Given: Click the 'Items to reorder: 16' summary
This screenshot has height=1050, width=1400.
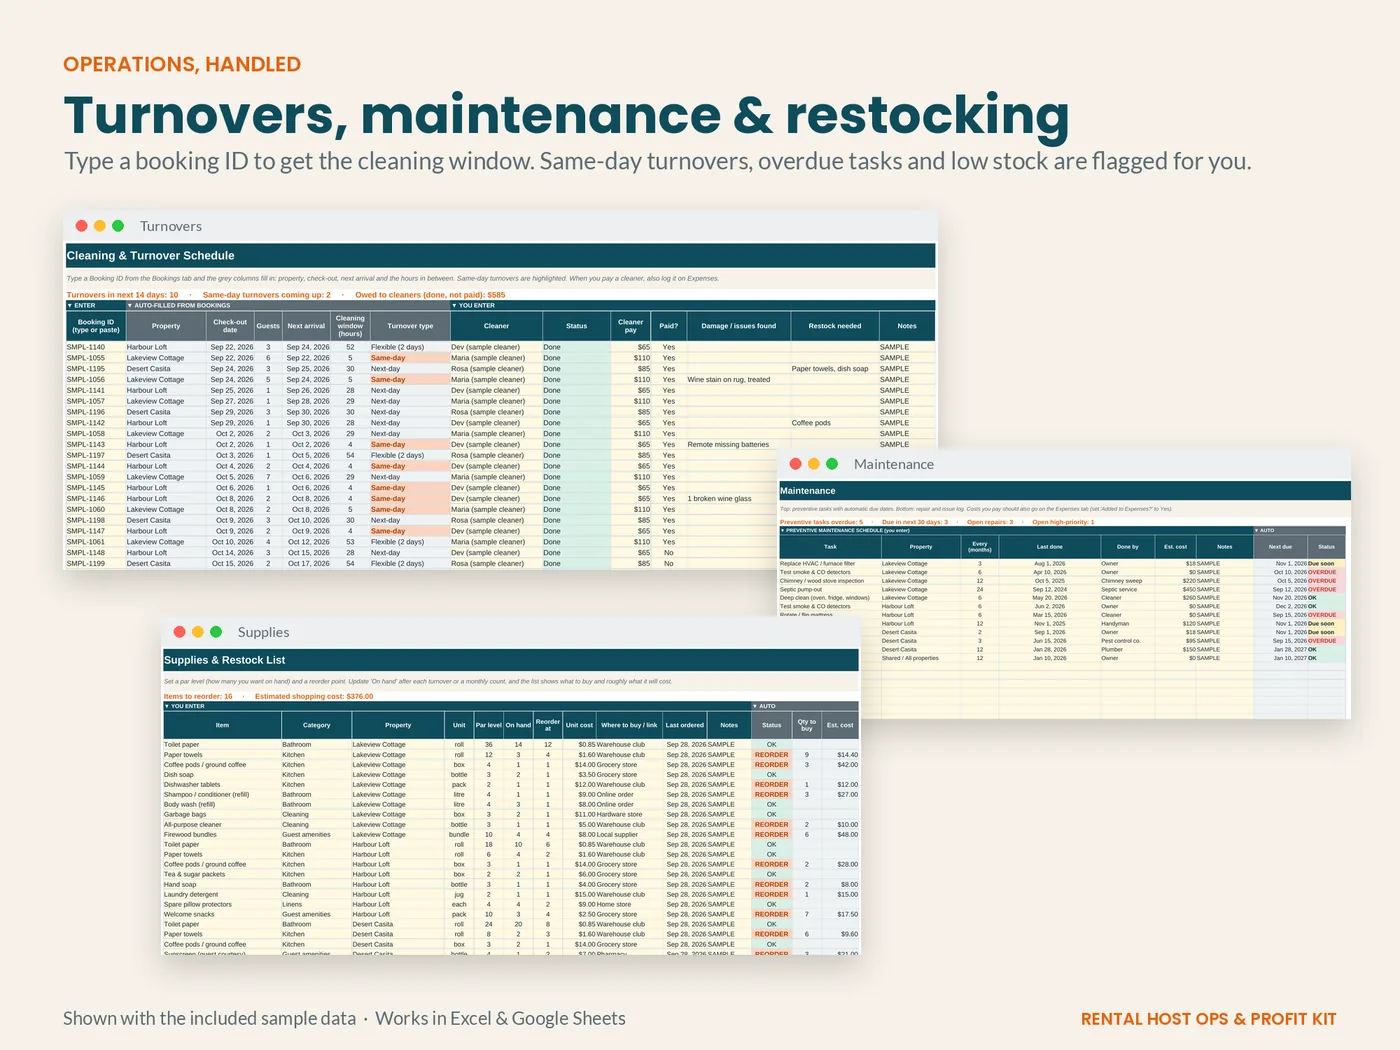Looking at the screenshot, I should [198, 696].
